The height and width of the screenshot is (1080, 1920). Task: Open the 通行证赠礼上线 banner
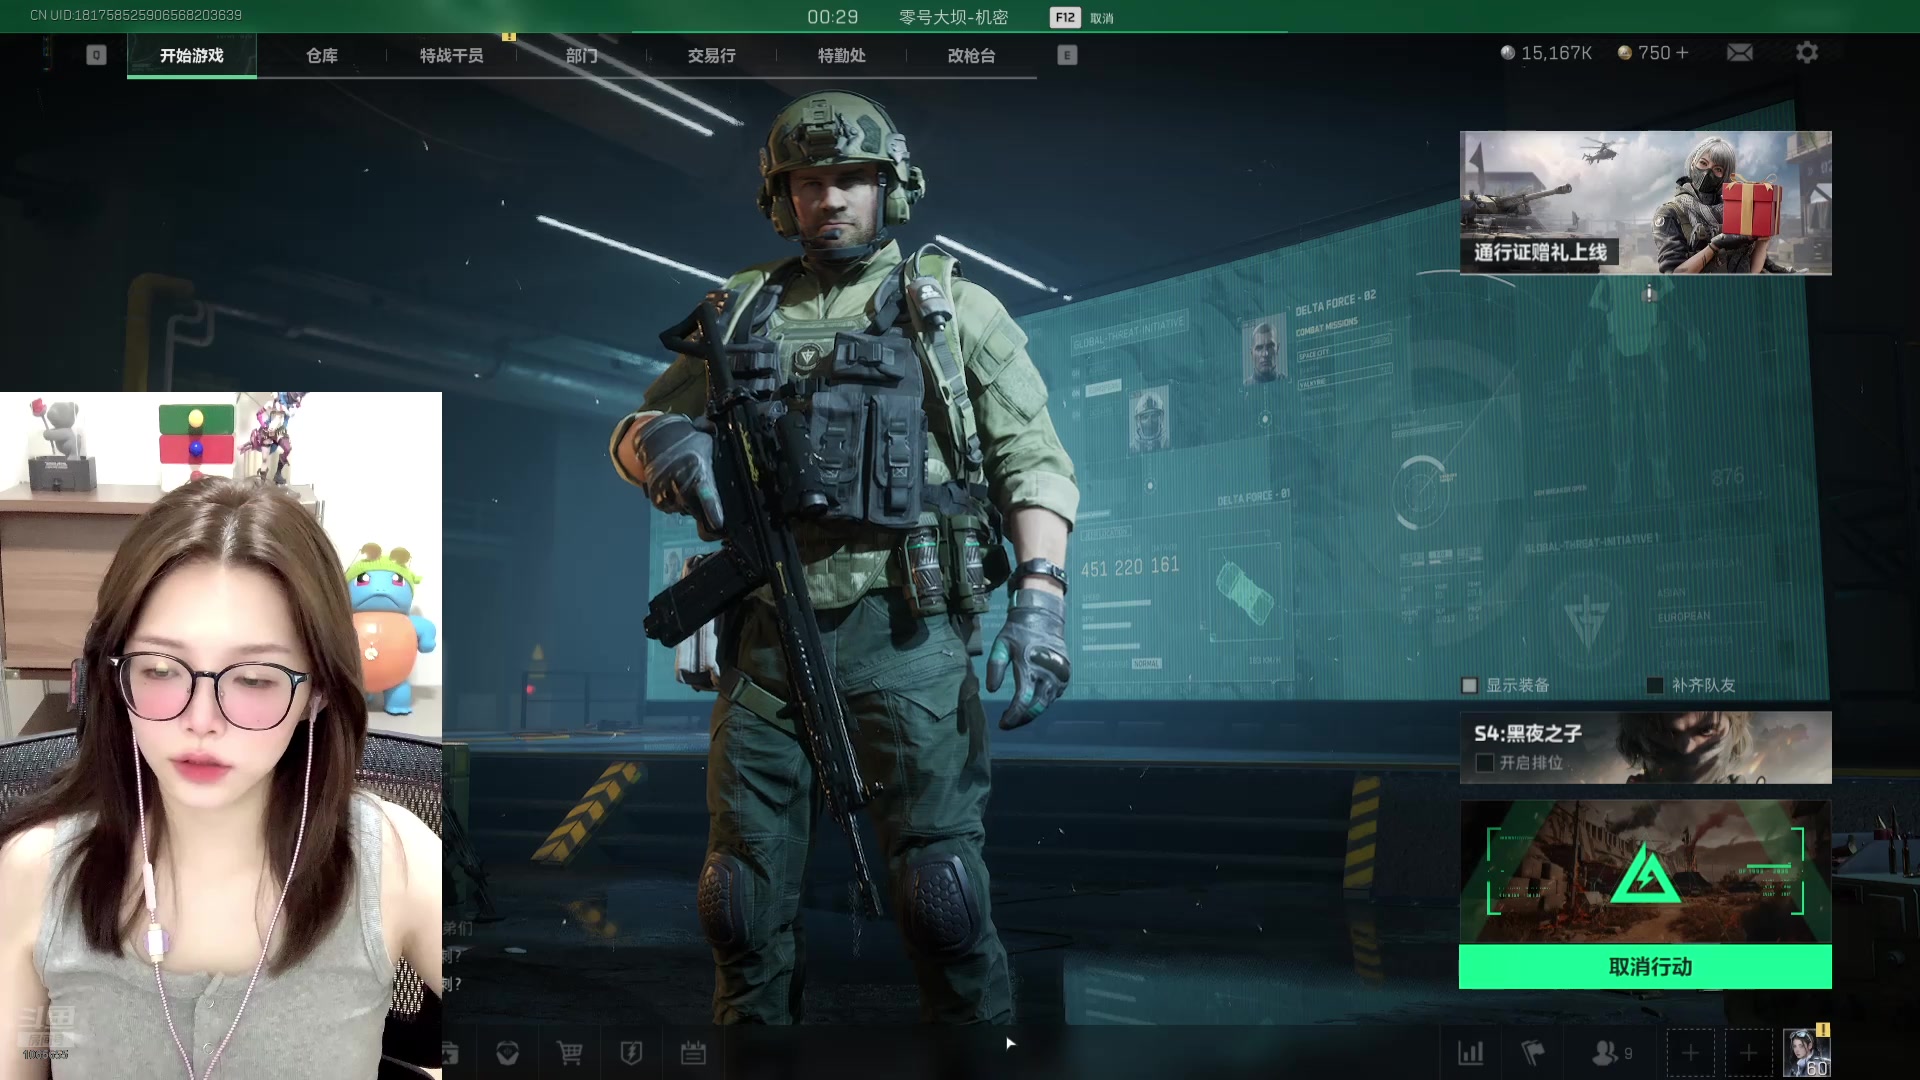pyautogui.click(x=1646, y=203)
